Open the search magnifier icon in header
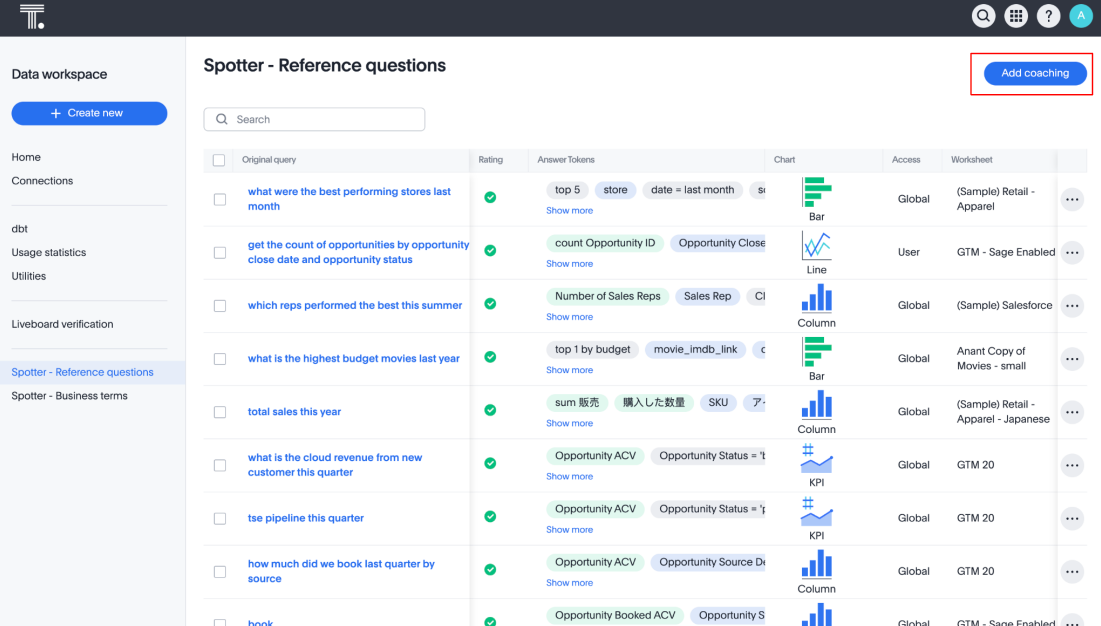The image size is (1101, 626). point(984,16)
